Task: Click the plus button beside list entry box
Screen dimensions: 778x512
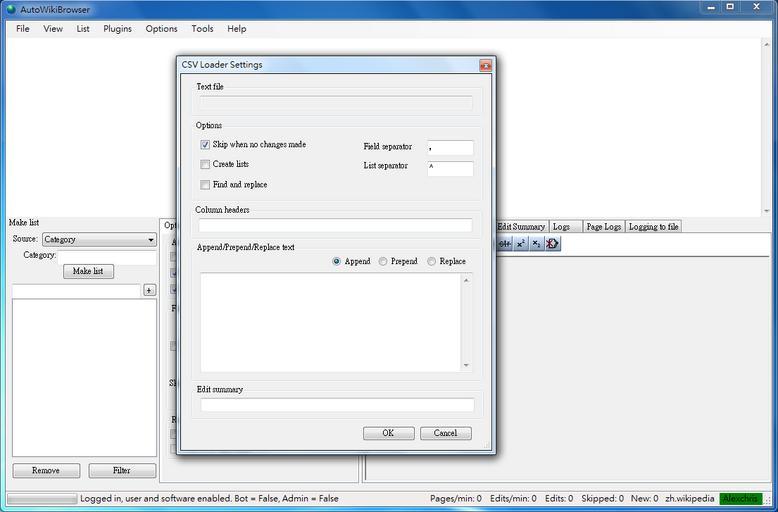Action: [150, 290]
